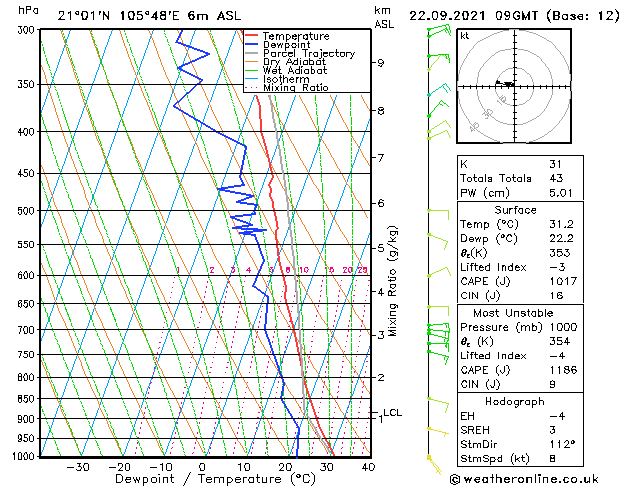Image resolution: width=629 pixels, height=486 pixels.
Task: Click the wind vector at hodograph center
Action: [x=505, y=84]
